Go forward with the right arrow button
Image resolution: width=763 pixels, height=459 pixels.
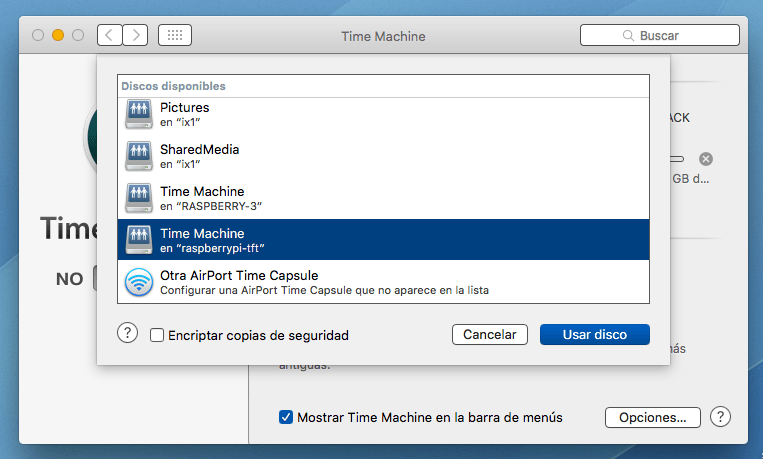[x=135, y=35]
